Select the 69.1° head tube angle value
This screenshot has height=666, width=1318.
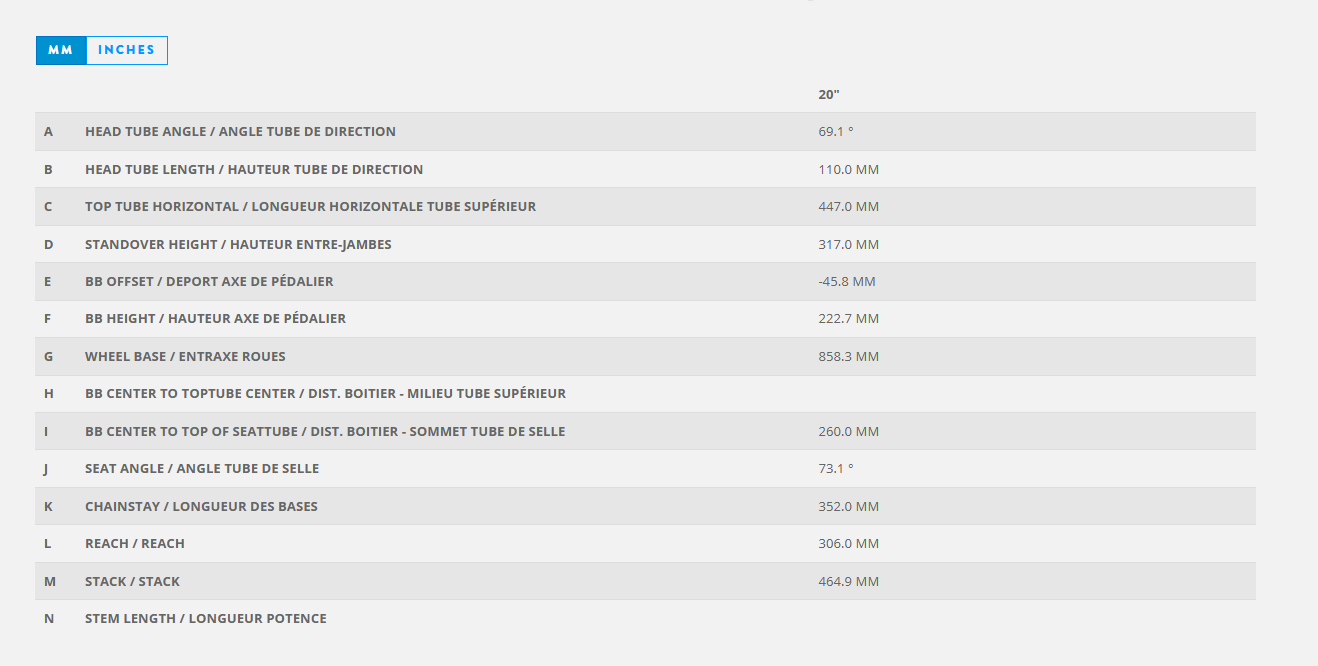(836, 132)
